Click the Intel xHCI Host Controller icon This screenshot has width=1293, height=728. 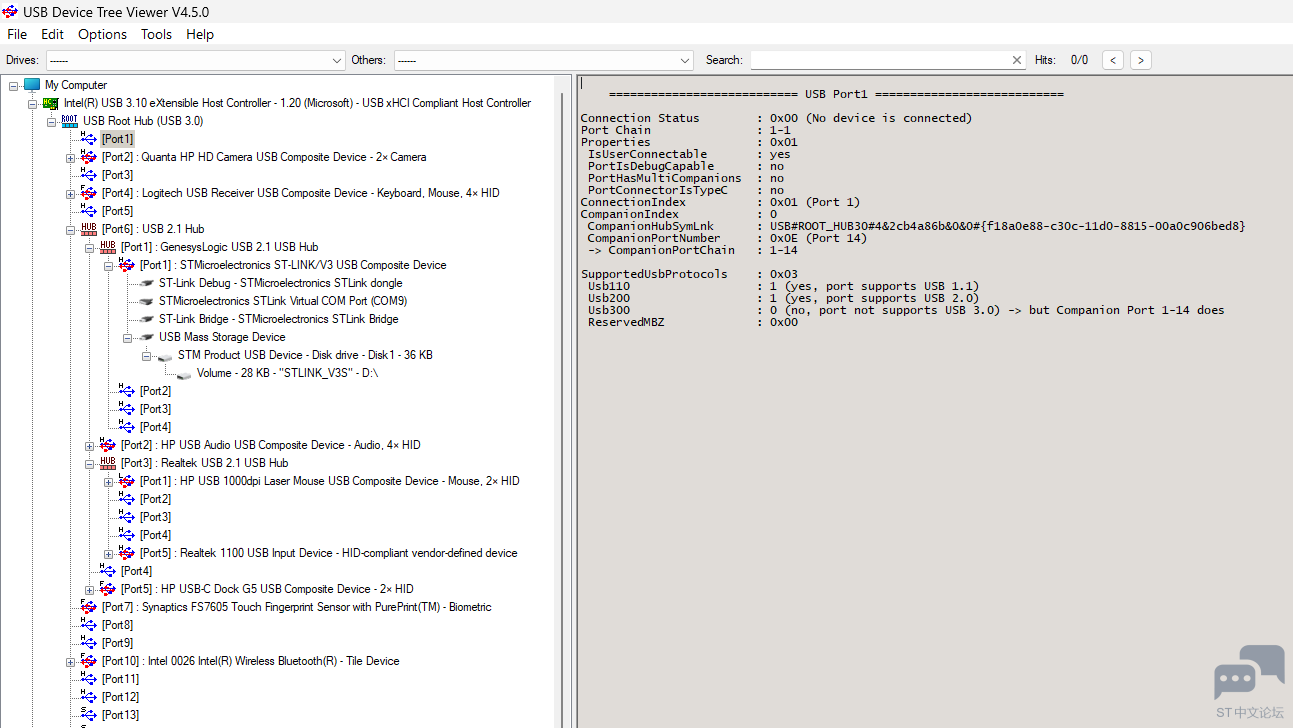50,103
